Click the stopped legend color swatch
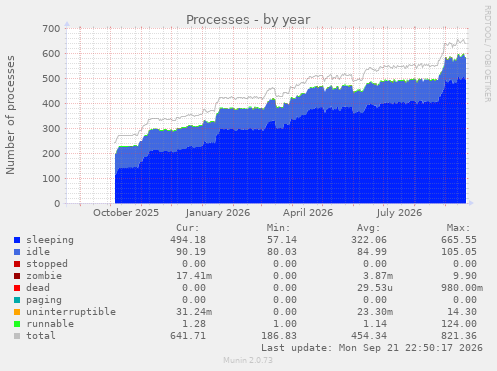 coord(17,264)
